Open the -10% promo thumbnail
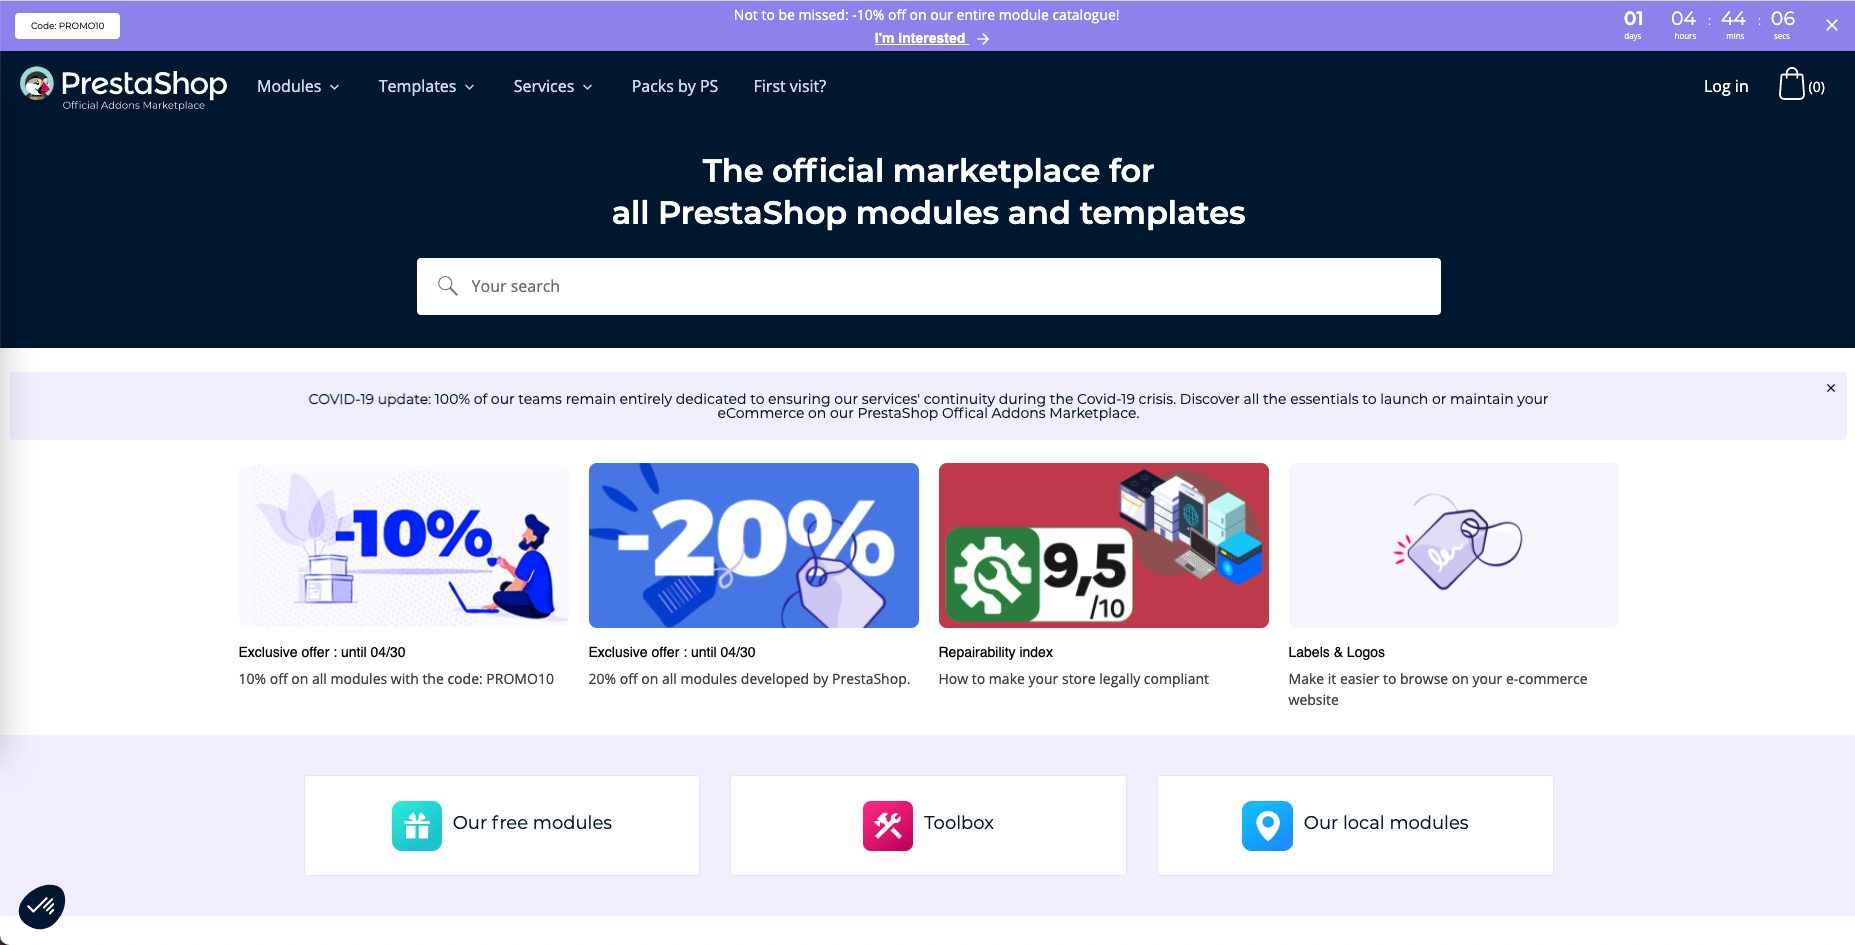 (403, 545)
